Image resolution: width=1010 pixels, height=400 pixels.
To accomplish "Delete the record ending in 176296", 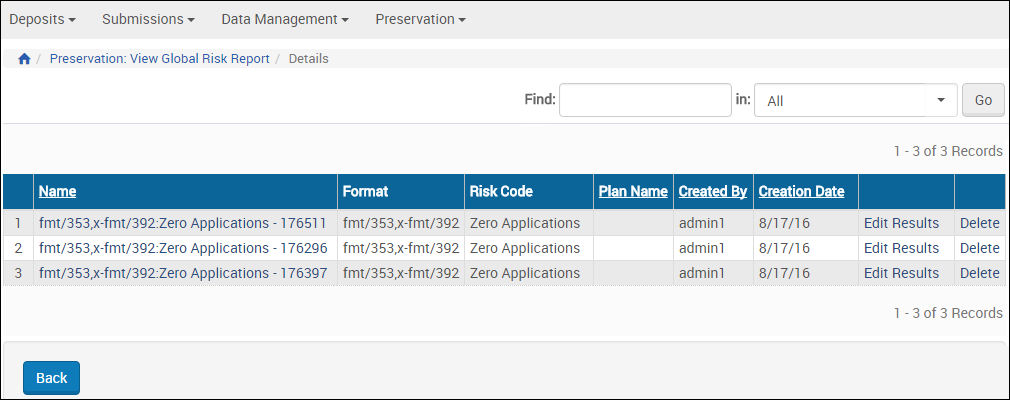I will click(x=979, y=248).
